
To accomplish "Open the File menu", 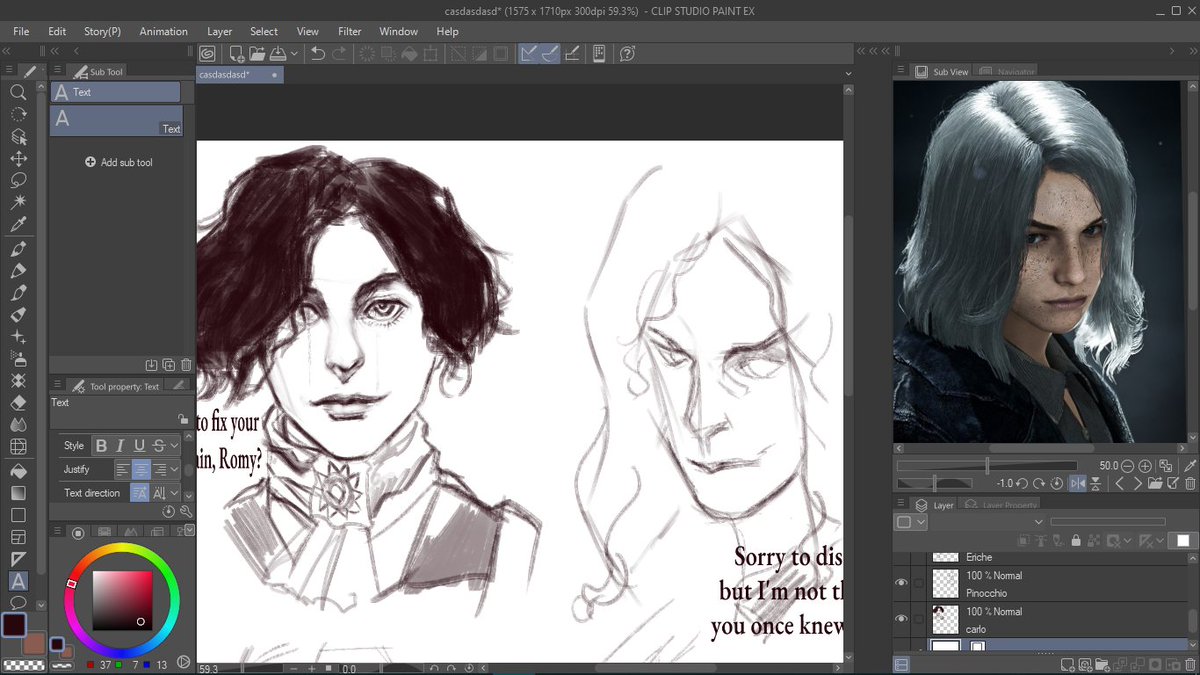I will click(21, 31).
